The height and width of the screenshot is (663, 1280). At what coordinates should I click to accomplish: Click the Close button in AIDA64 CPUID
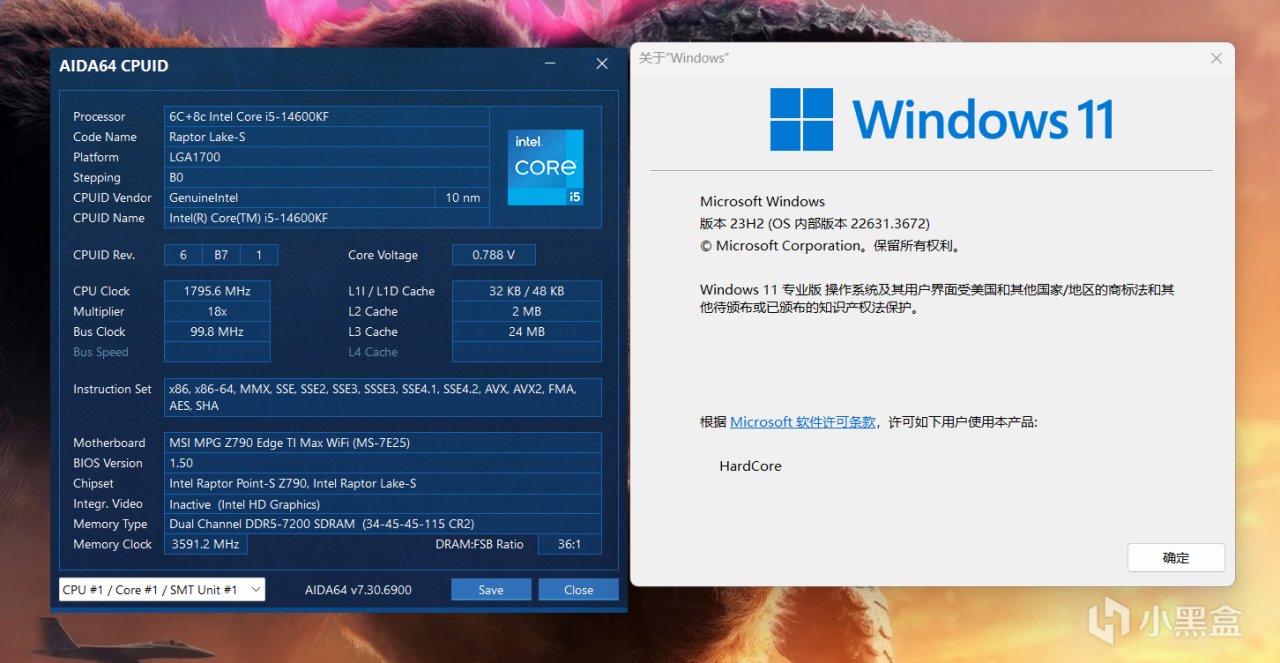[x=578, y=590]
